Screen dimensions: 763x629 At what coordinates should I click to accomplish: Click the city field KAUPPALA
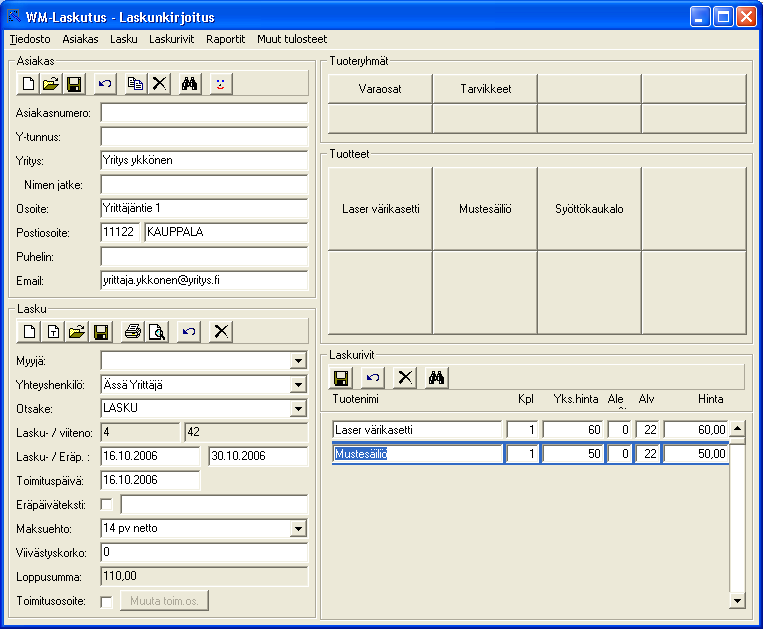tap(226, 233)
